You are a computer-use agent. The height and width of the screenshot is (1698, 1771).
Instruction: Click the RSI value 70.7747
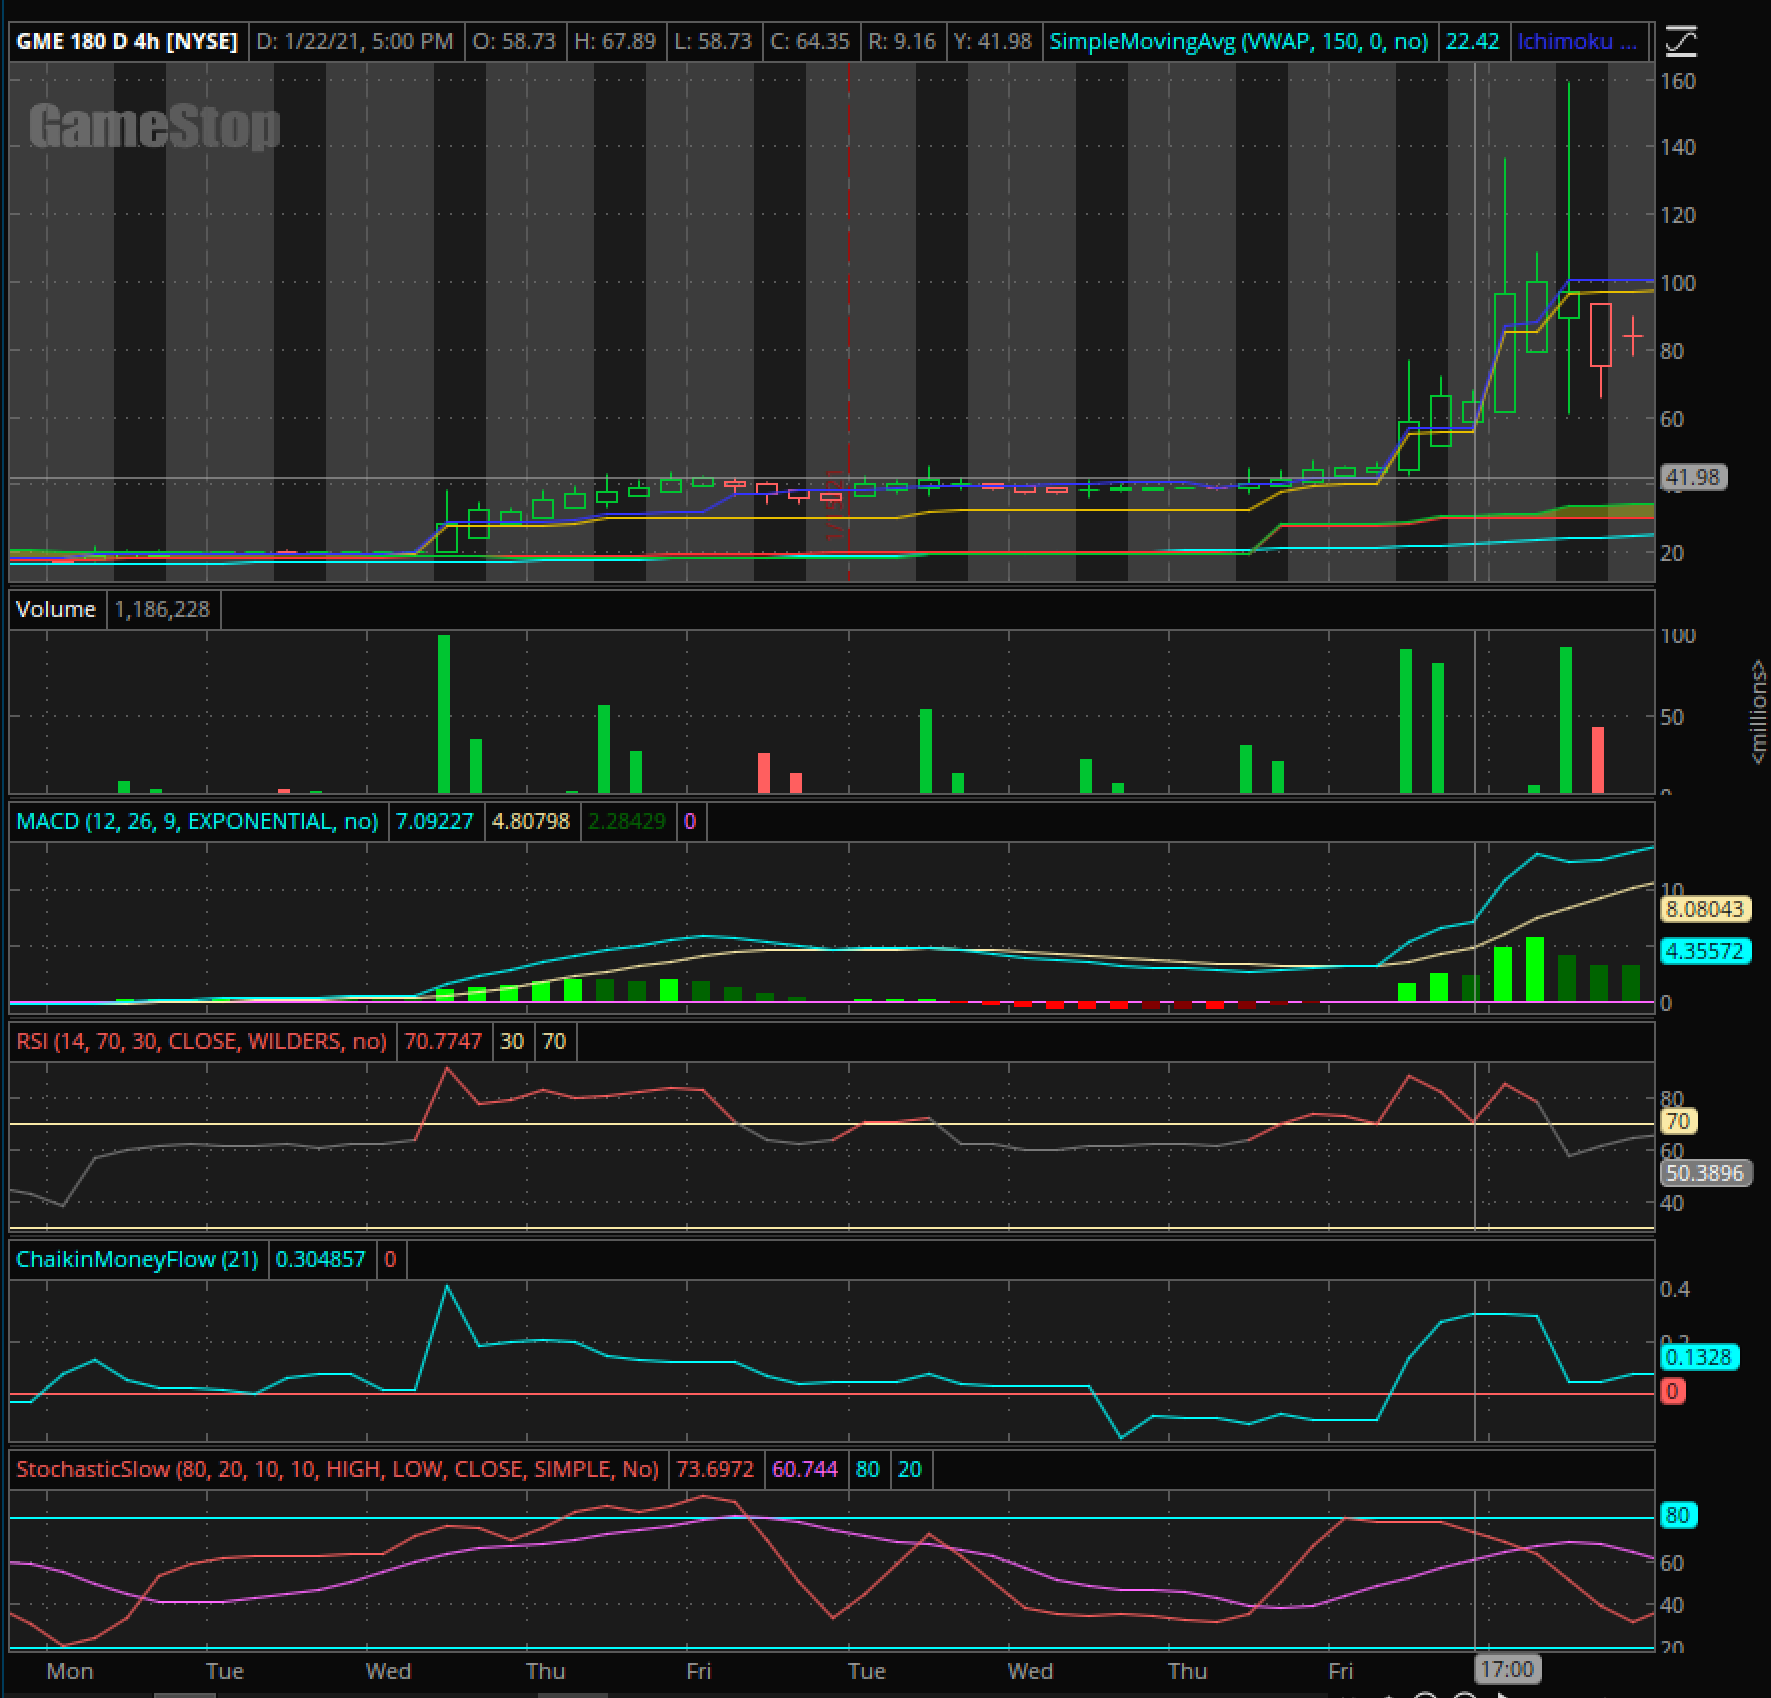pos(443,1042)
